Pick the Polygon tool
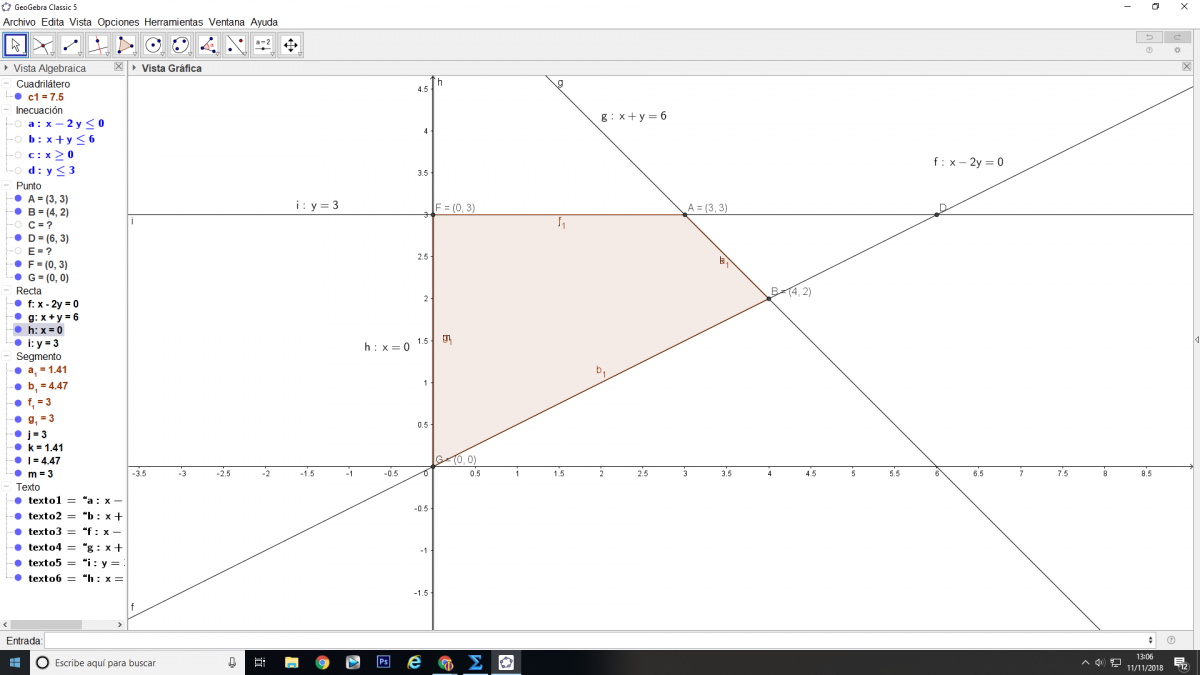Screen dimensions: 1200x675 [126, 45]
